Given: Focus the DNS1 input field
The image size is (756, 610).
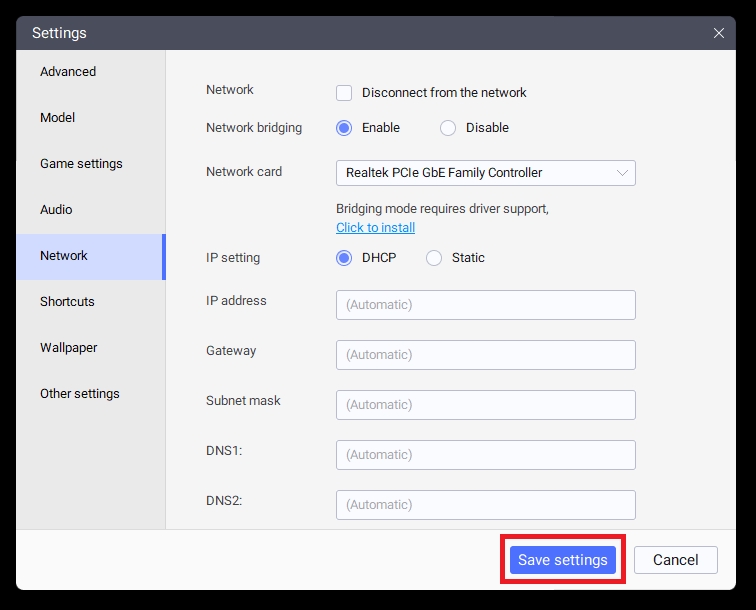Looking at the screenshot, I should point(485,455).
